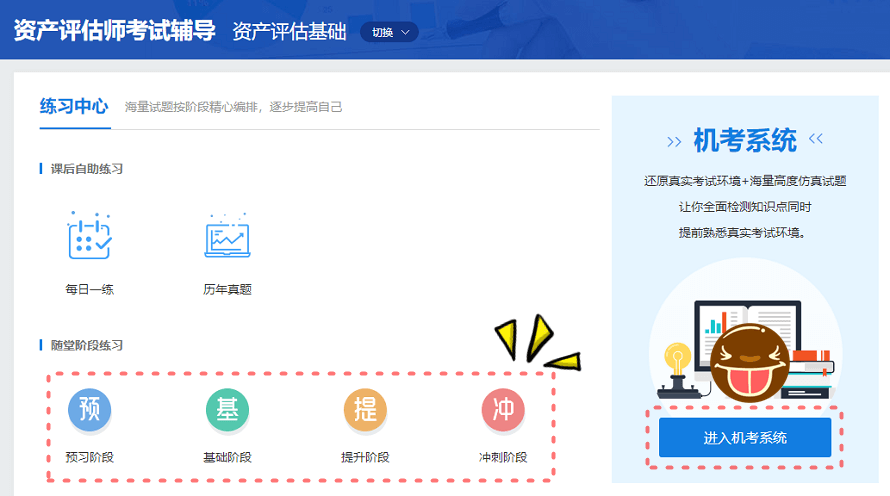Select the red 冲 circle icon
Screen dimensions: 890x496
(503, 410)
